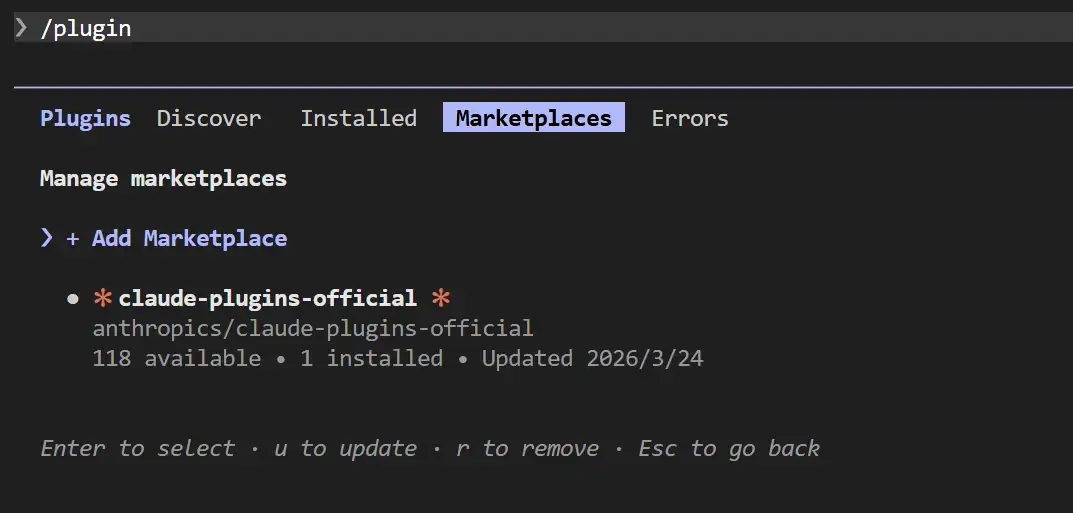Select the Marketplaces tab

533,118
